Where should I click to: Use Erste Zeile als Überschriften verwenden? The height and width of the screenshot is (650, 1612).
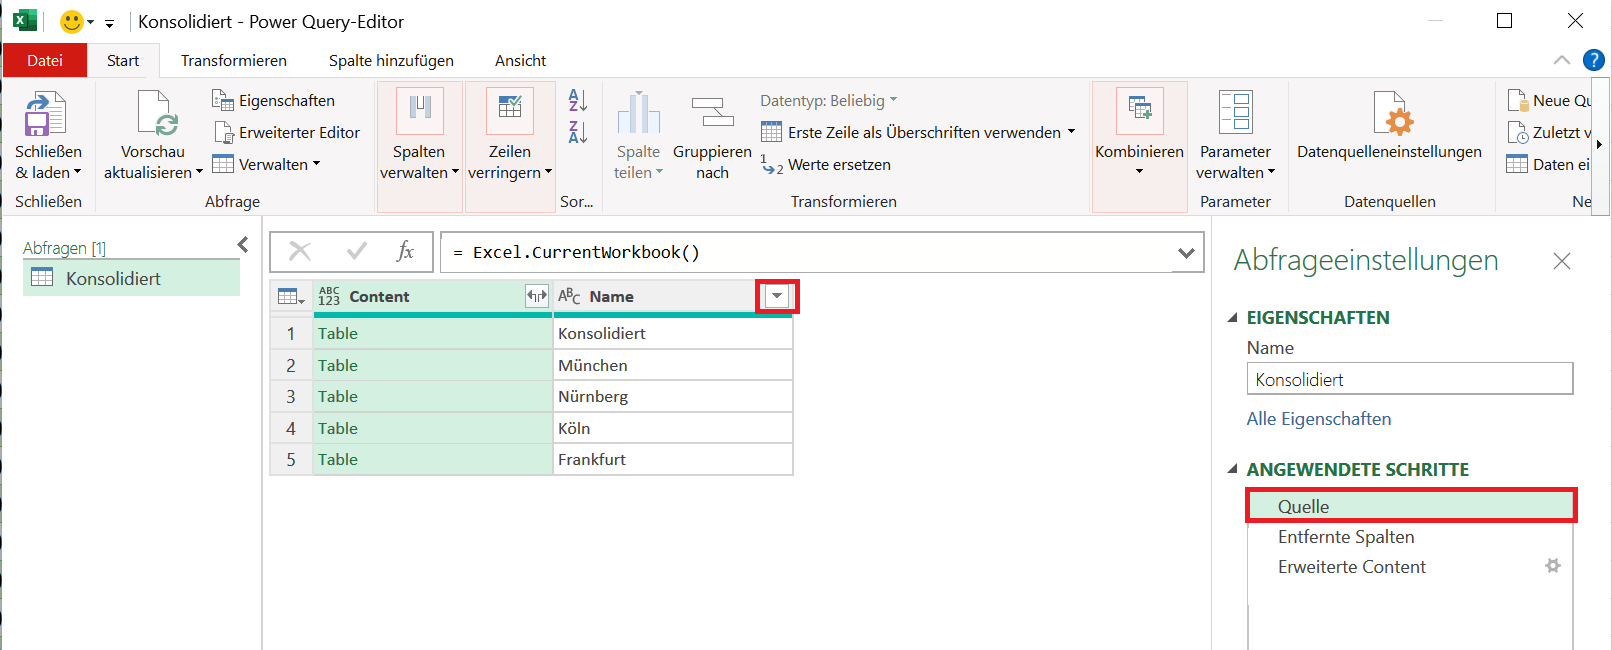[x=911, y=132]
